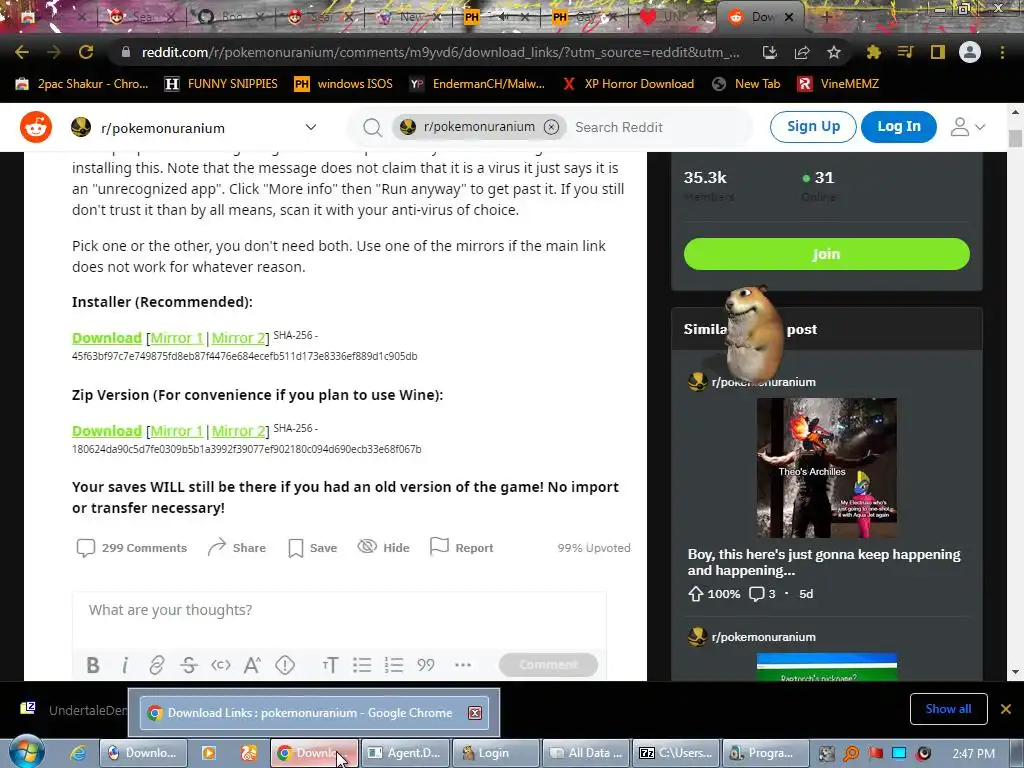The width and height of the screenshot is (1024, 768).
Task: Open the 2pac Shakur bookmark
Action: click(x=82, y=84)
